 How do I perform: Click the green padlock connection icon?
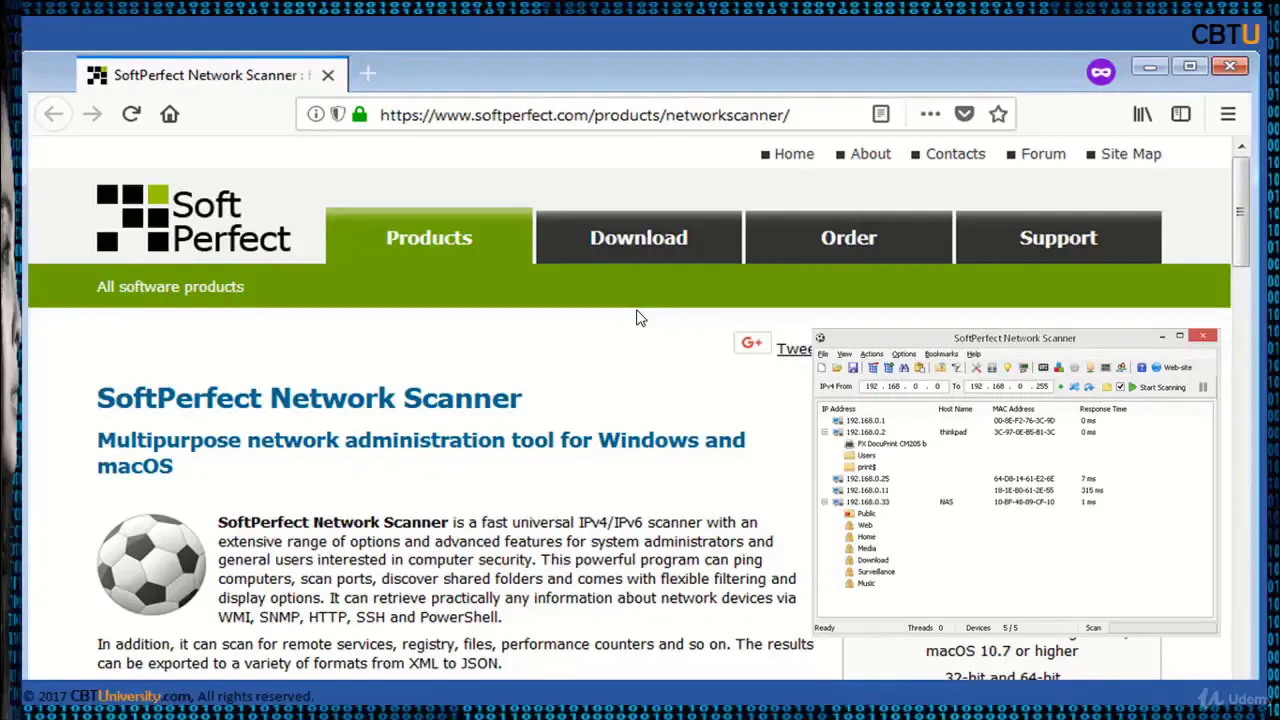click(x=359, y=114)
